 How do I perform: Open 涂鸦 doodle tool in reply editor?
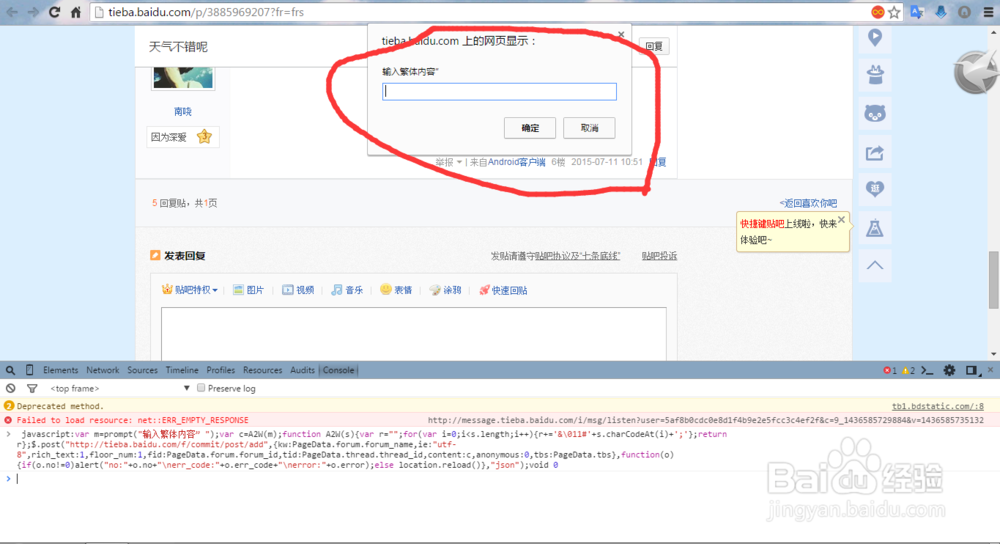pyautogui.click(x=445, y=290)
